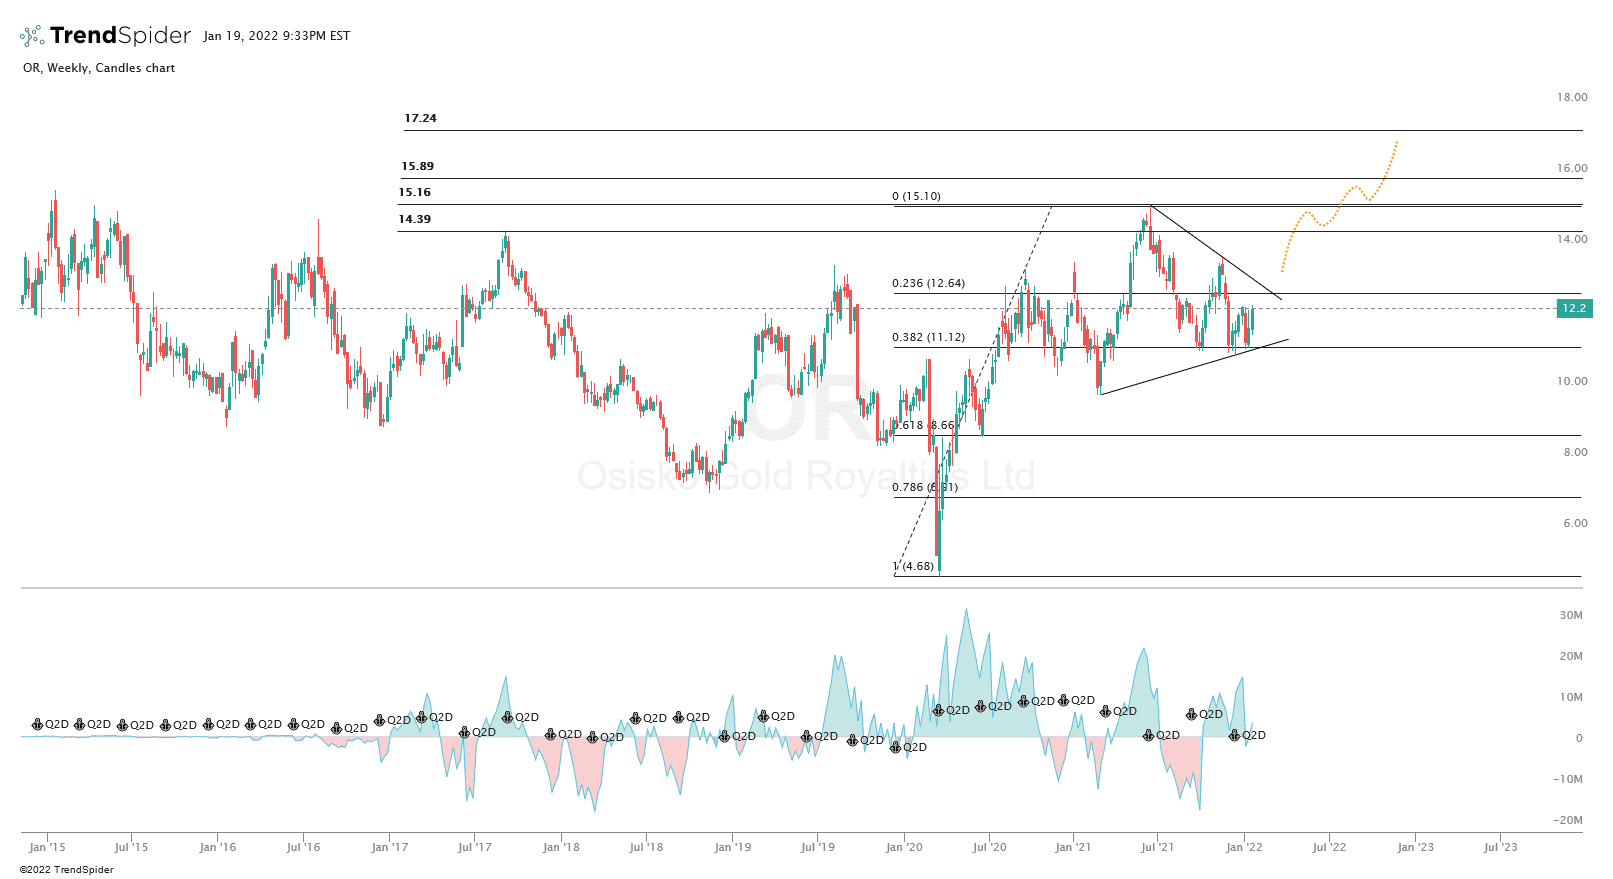Click the rightmost Q2D dividend marker icon

click(x=1235, y=735)
